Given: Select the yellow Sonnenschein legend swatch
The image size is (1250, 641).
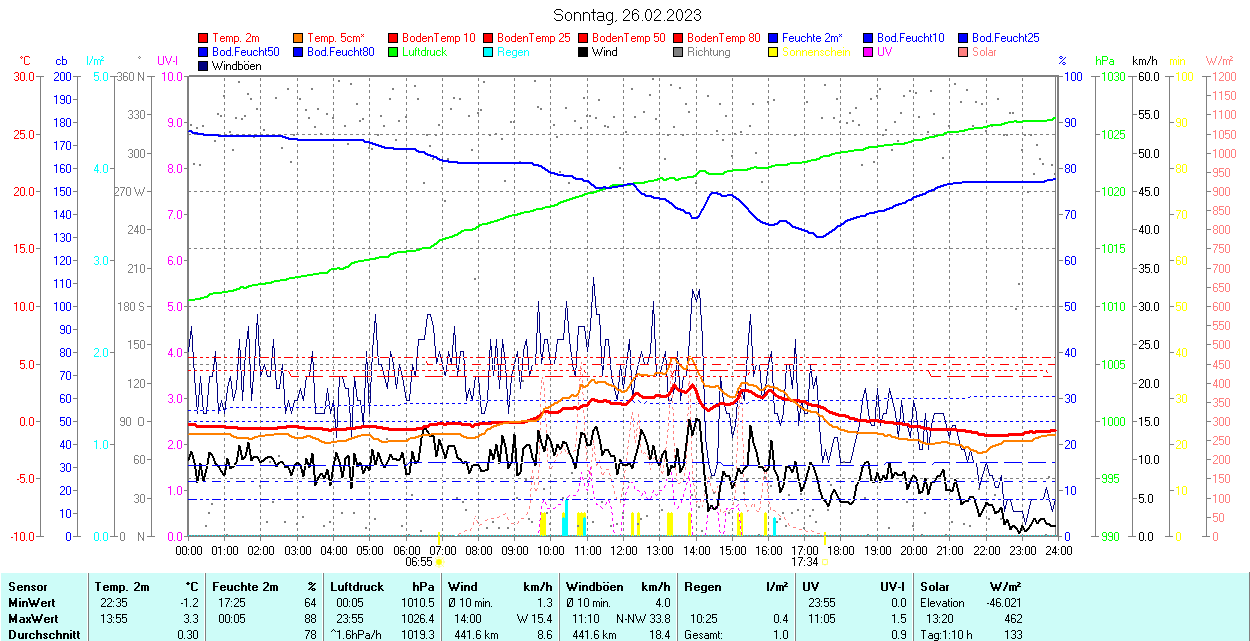Looking at the screenshot, I should click(x=774, y=52).
